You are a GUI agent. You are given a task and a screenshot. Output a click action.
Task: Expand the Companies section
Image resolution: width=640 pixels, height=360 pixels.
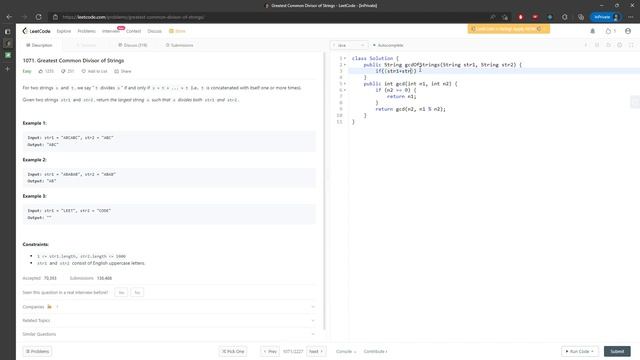point(169,307)
